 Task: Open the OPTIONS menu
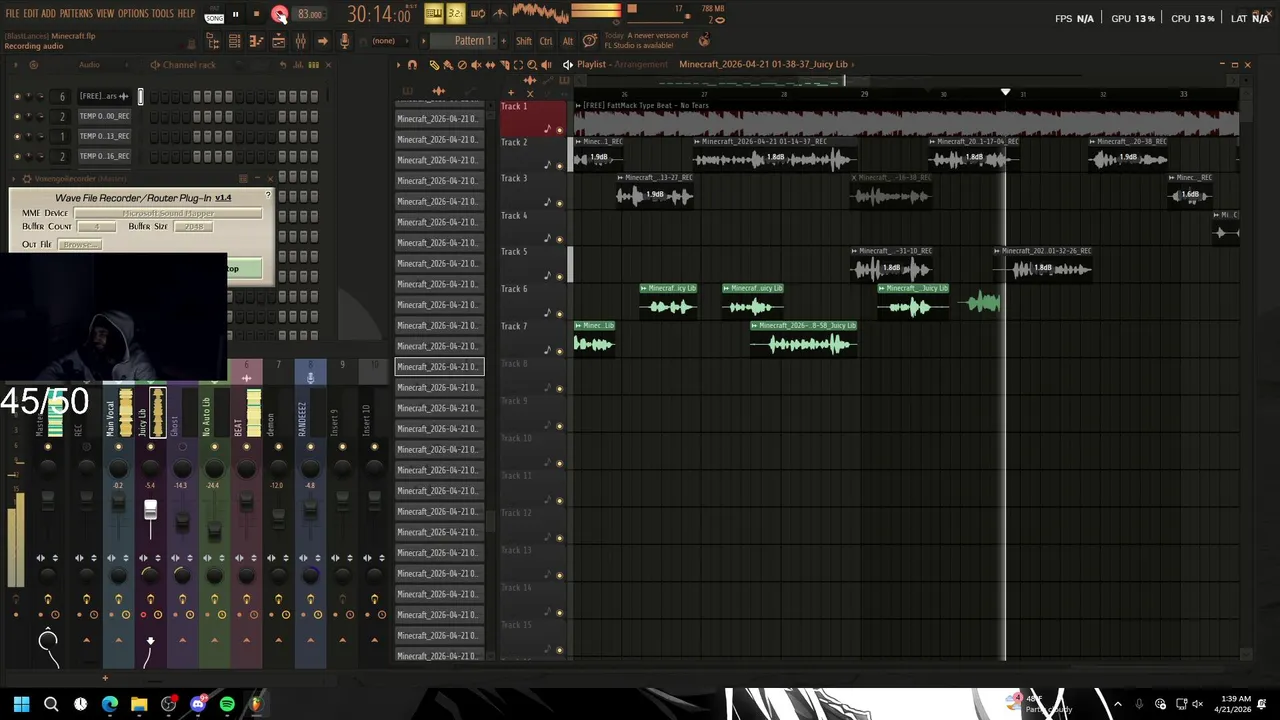click(x=133, y=14)
